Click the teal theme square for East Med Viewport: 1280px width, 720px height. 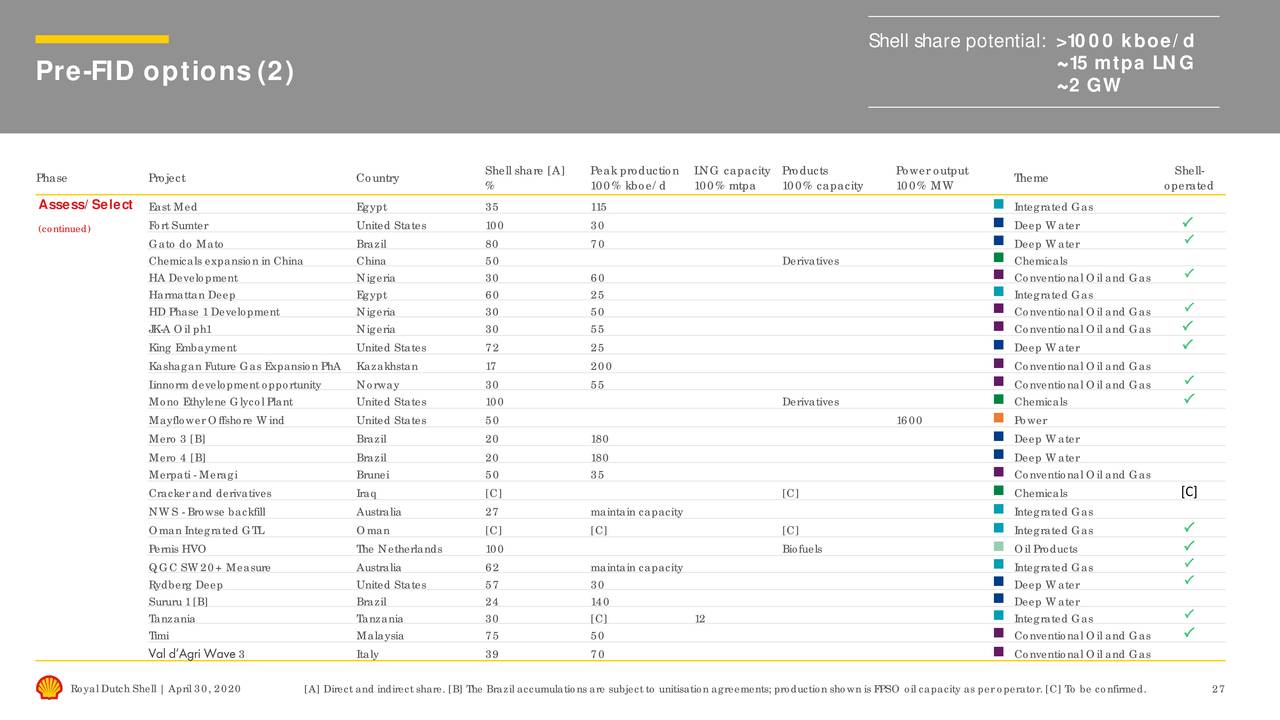coord(999,205)
